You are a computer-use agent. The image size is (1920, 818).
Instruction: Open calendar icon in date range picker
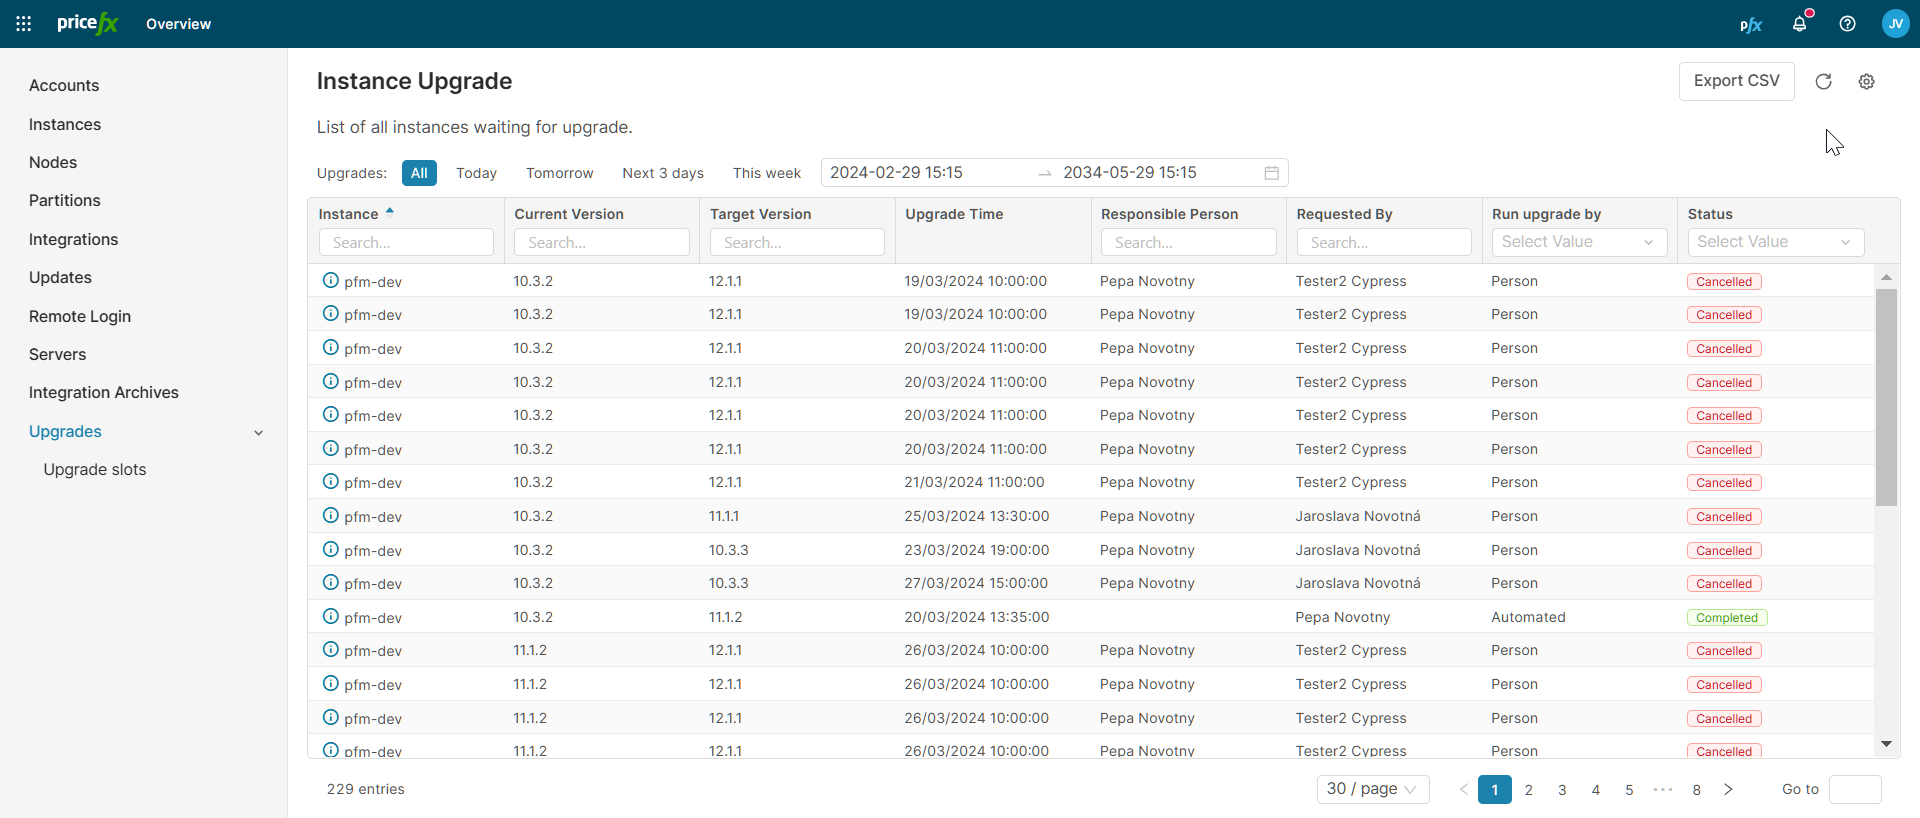(x=1271, y=173)
